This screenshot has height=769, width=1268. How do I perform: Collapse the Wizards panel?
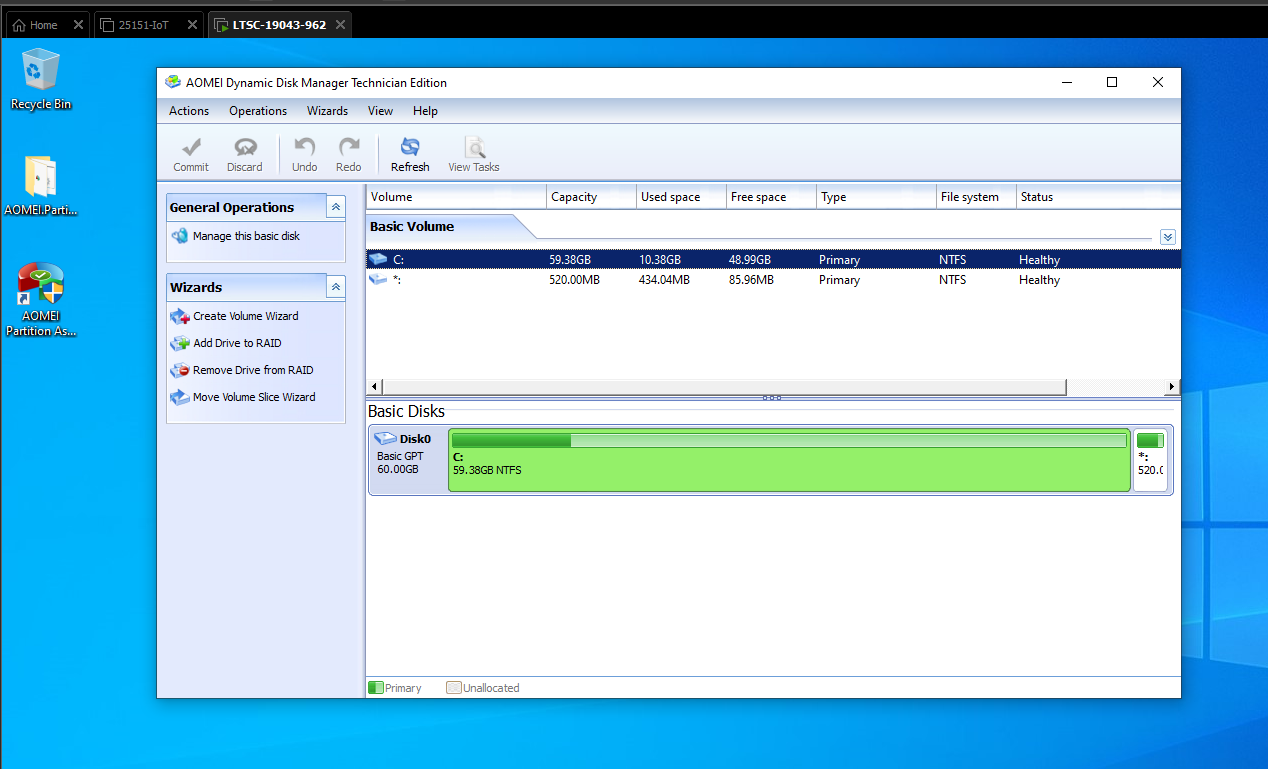point(336,287)
